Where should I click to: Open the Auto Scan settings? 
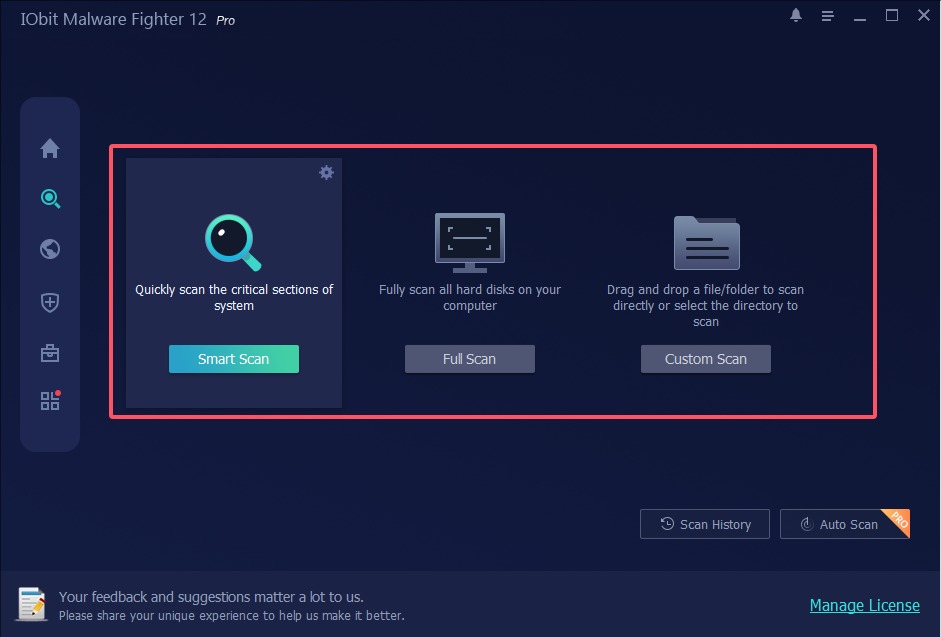[844, 524]
